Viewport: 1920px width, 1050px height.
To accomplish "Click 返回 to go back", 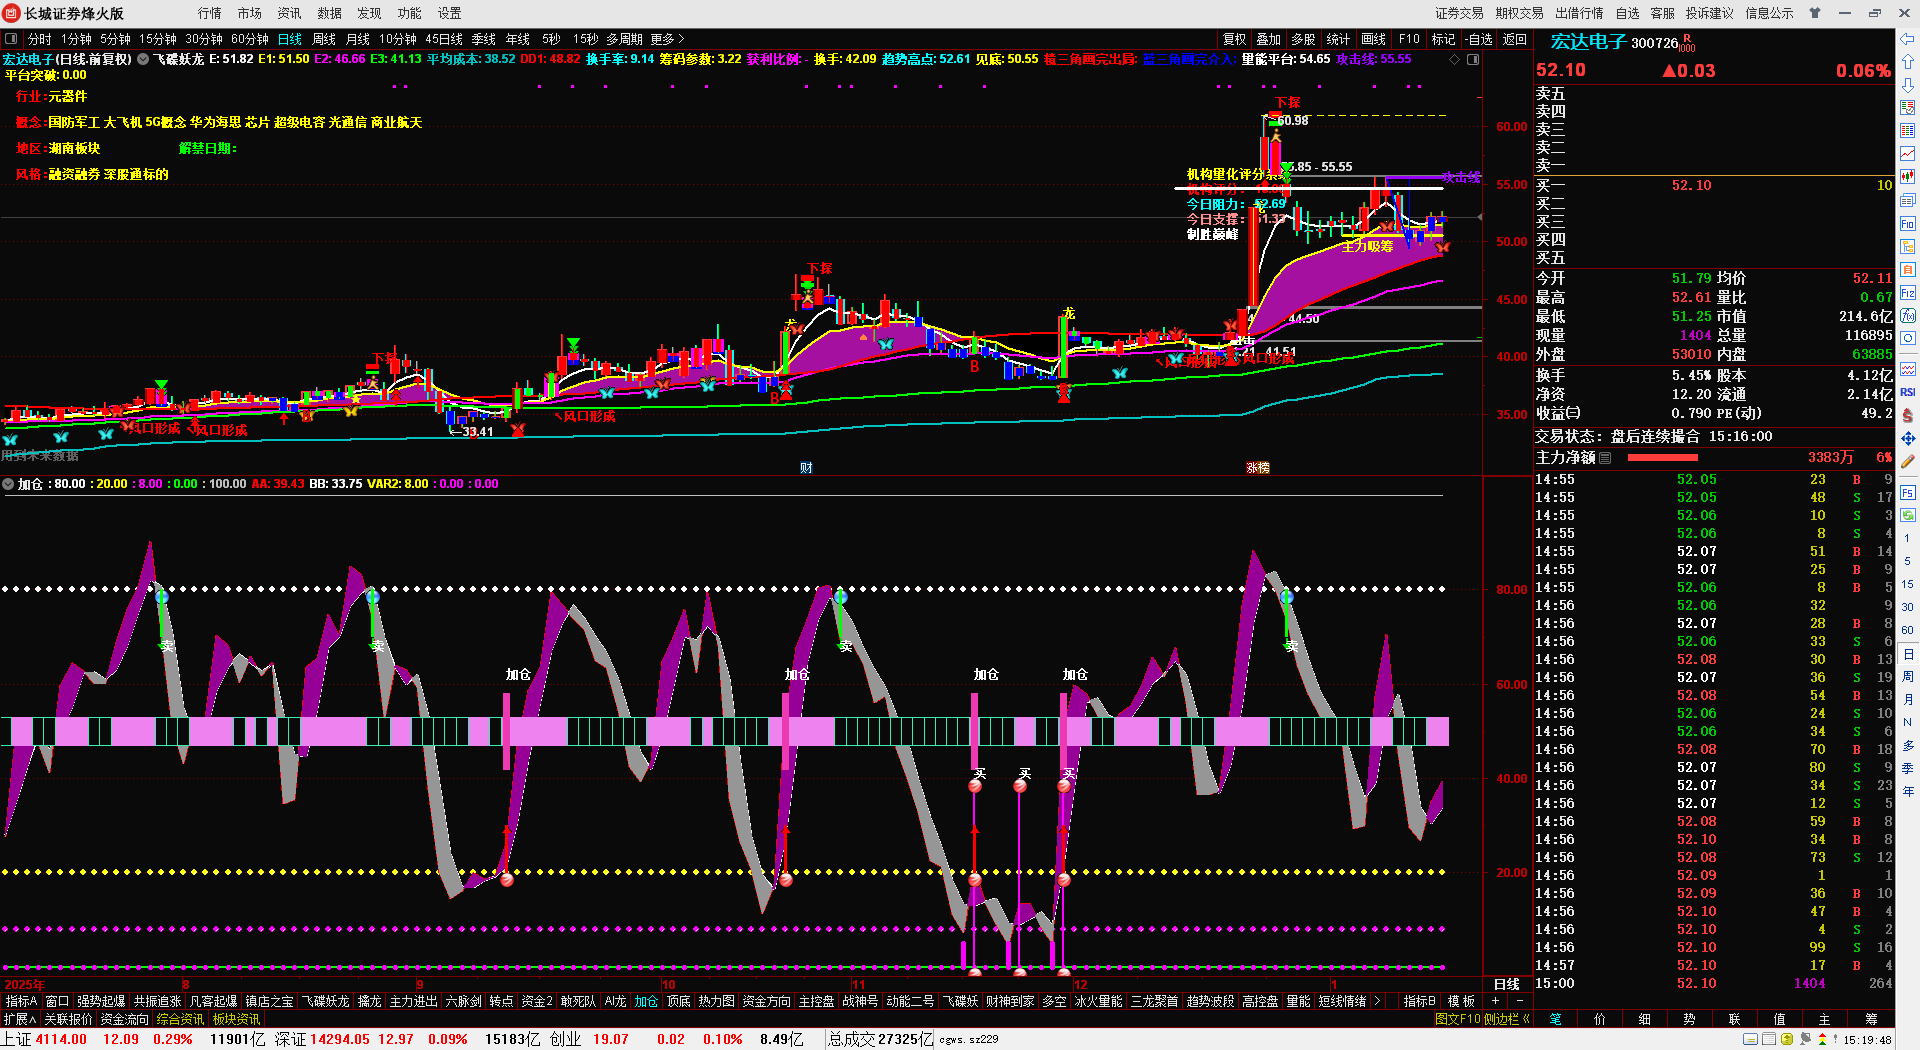I will tap(1515, 39).
